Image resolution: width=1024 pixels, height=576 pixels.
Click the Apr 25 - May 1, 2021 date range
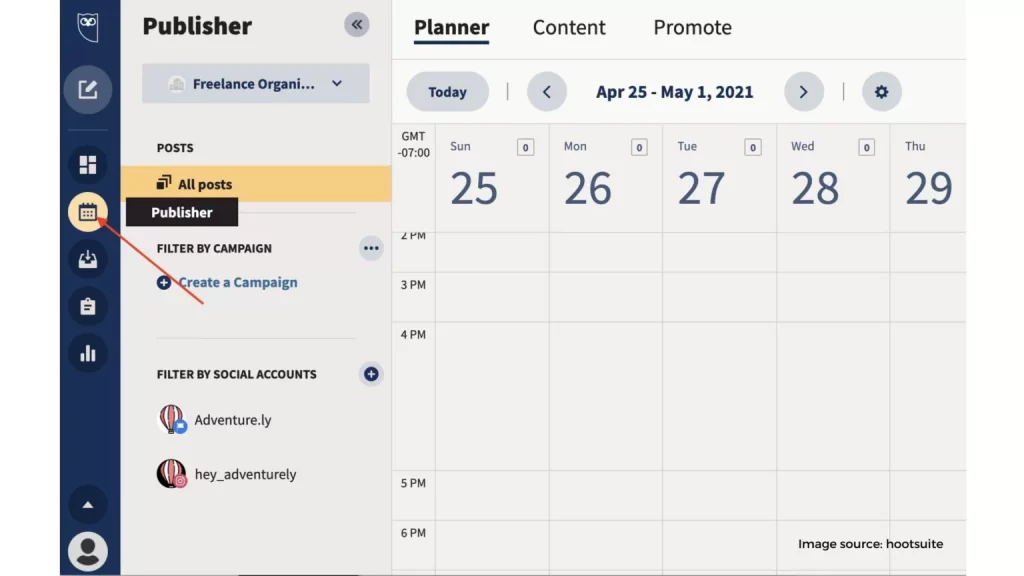(675, 92)
